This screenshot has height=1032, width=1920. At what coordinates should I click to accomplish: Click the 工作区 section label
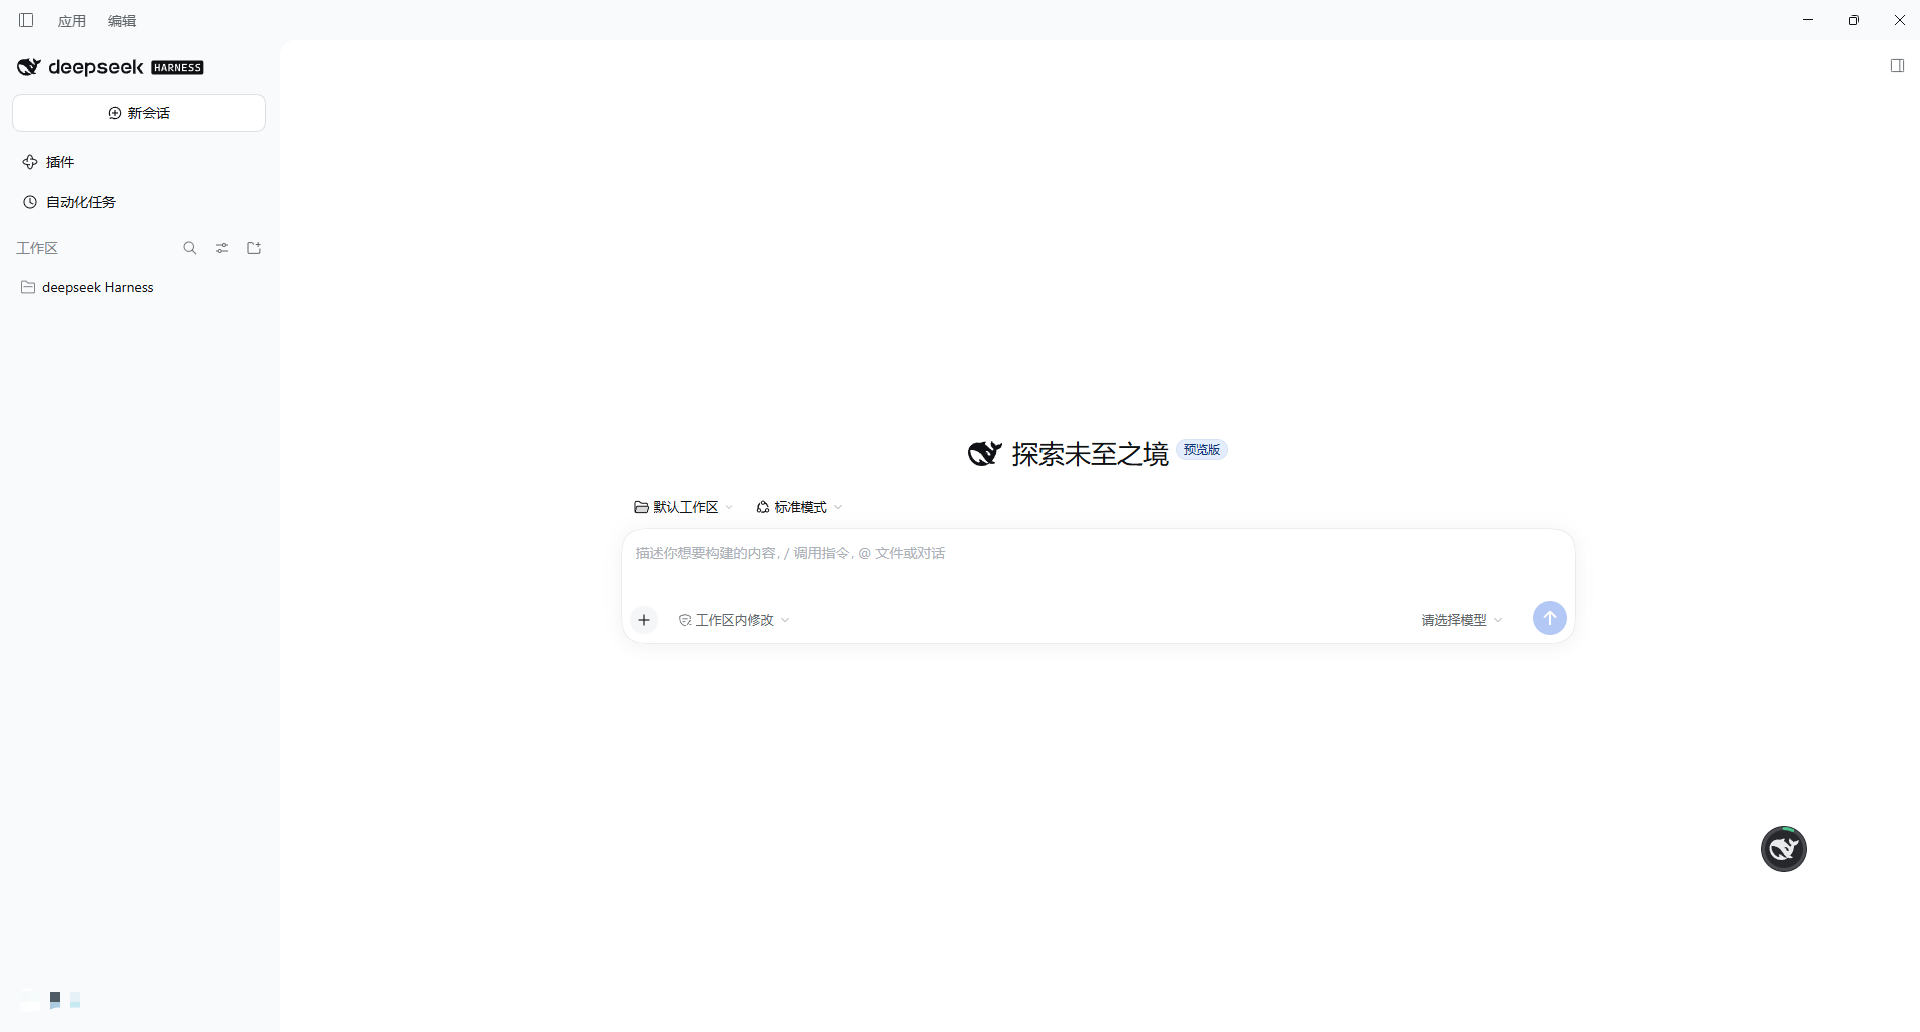click(x=37, y=248)
